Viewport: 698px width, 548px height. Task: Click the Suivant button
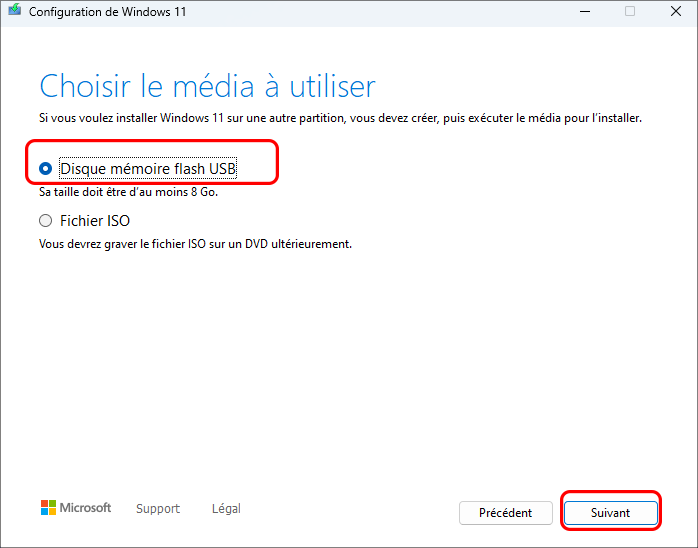(610, 513)
